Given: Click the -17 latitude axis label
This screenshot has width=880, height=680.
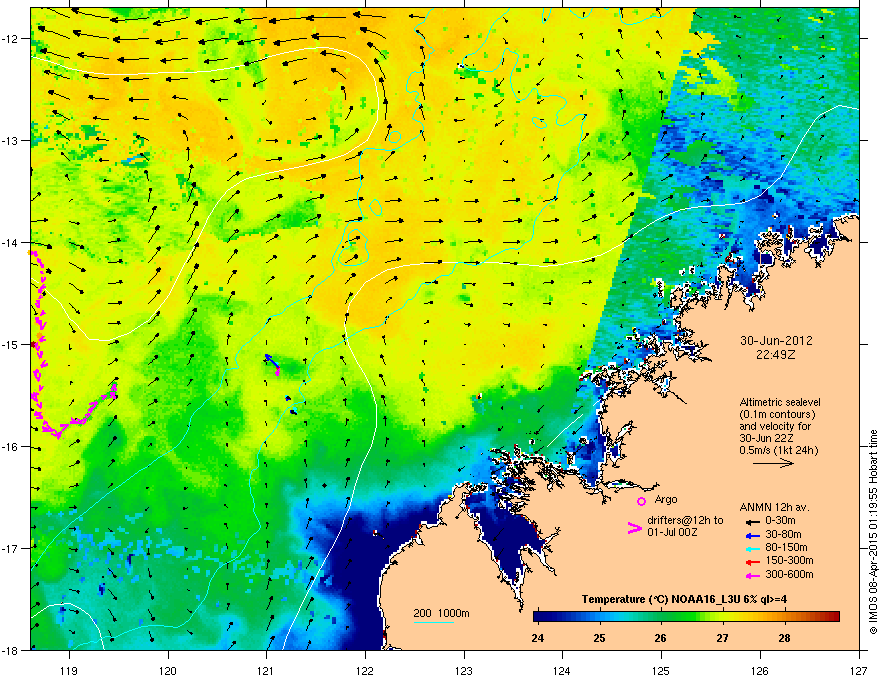Looking at the screenshot, I should click(11, 548).
